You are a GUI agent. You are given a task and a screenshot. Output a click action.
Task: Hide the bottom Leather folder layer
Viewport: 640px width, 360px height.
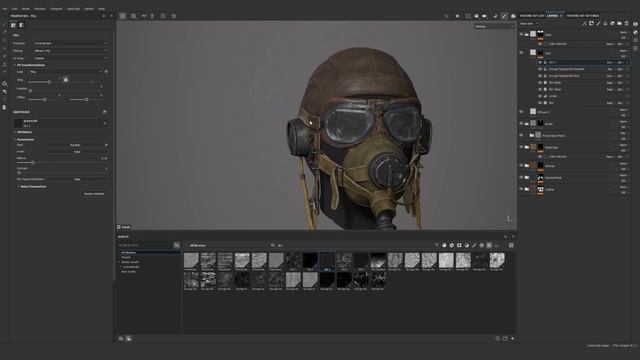pyautogui.click(x=521, y=189)
